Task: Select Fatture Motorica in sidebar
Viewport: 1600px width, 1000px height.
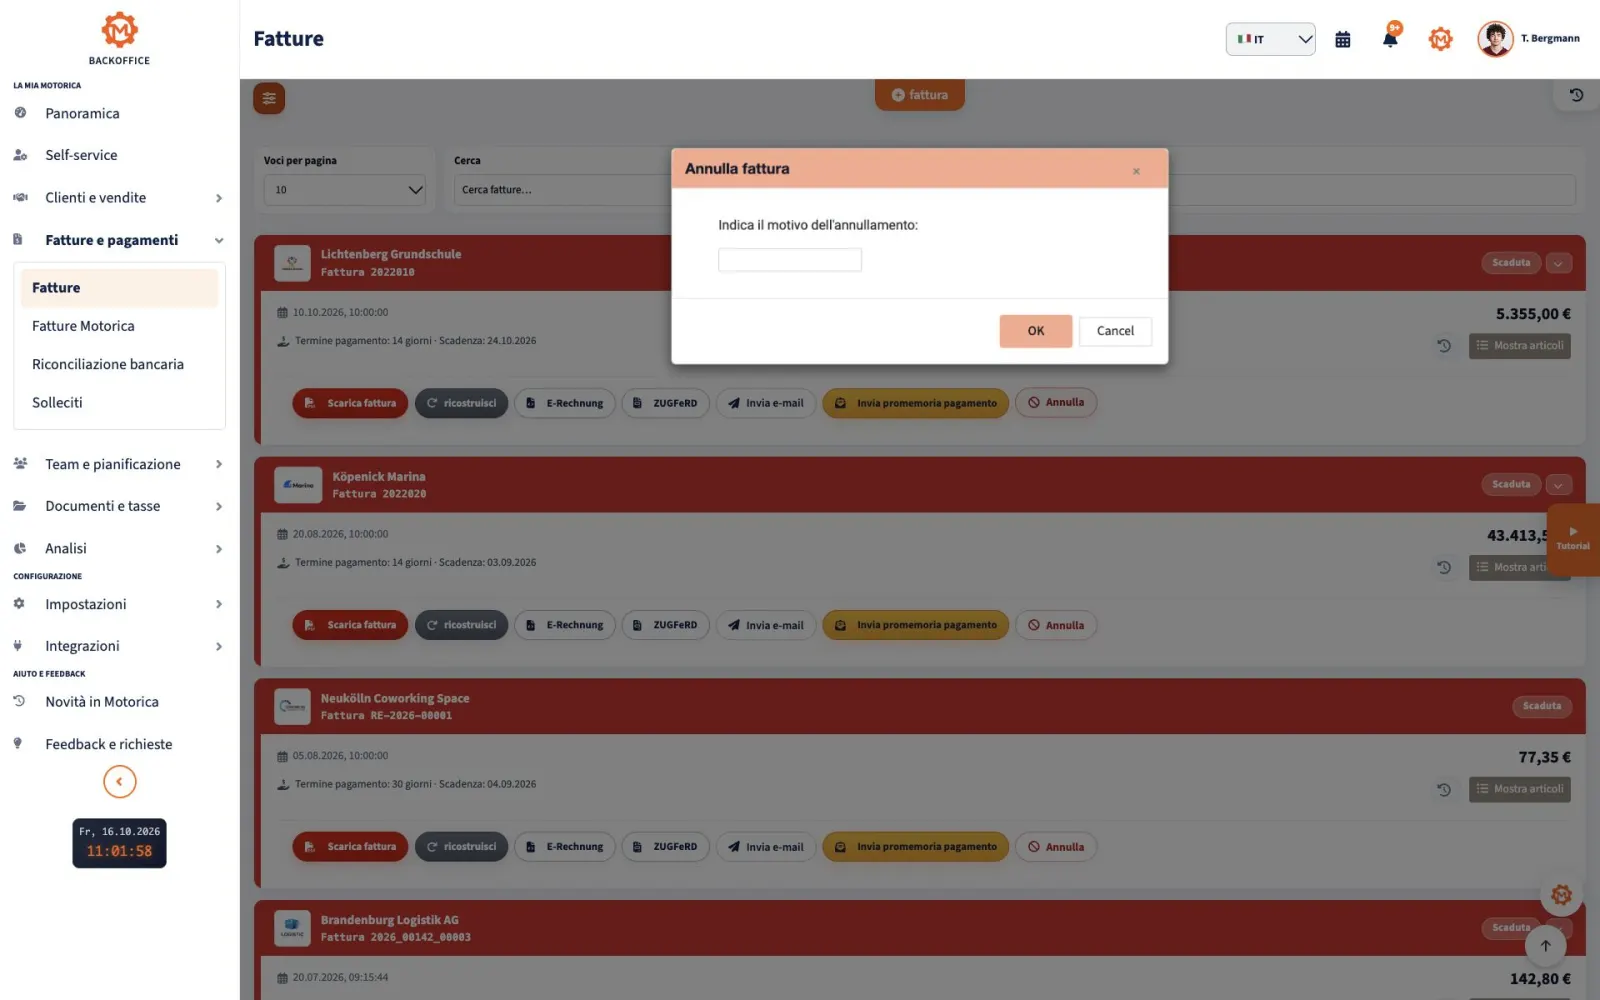Action: click(x=83, y=326)
